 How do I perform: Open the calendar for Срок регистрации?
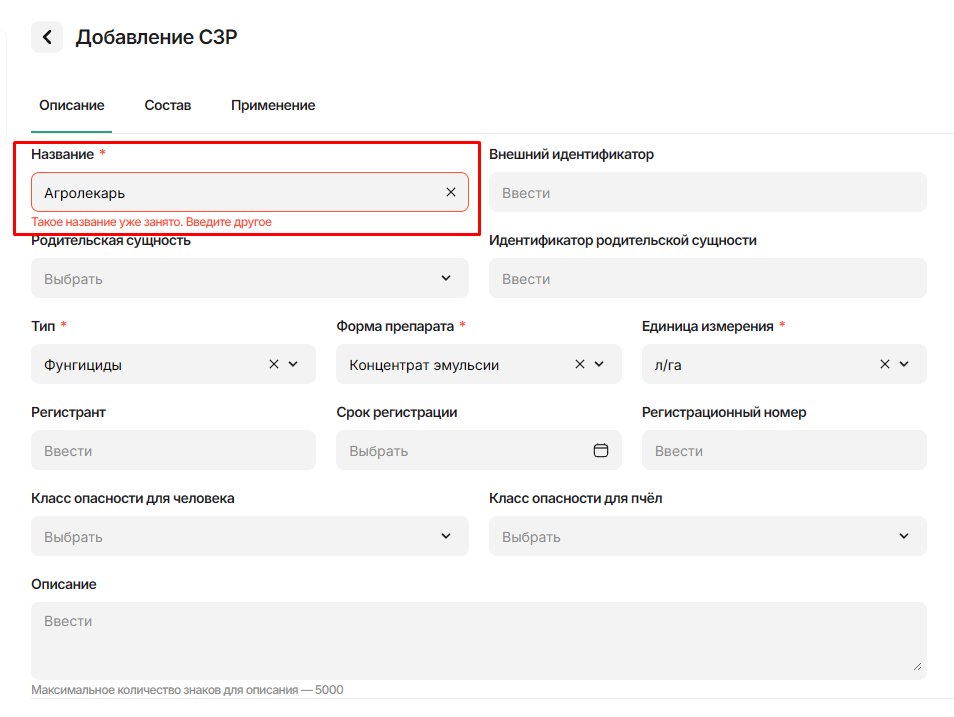[601, 450]
